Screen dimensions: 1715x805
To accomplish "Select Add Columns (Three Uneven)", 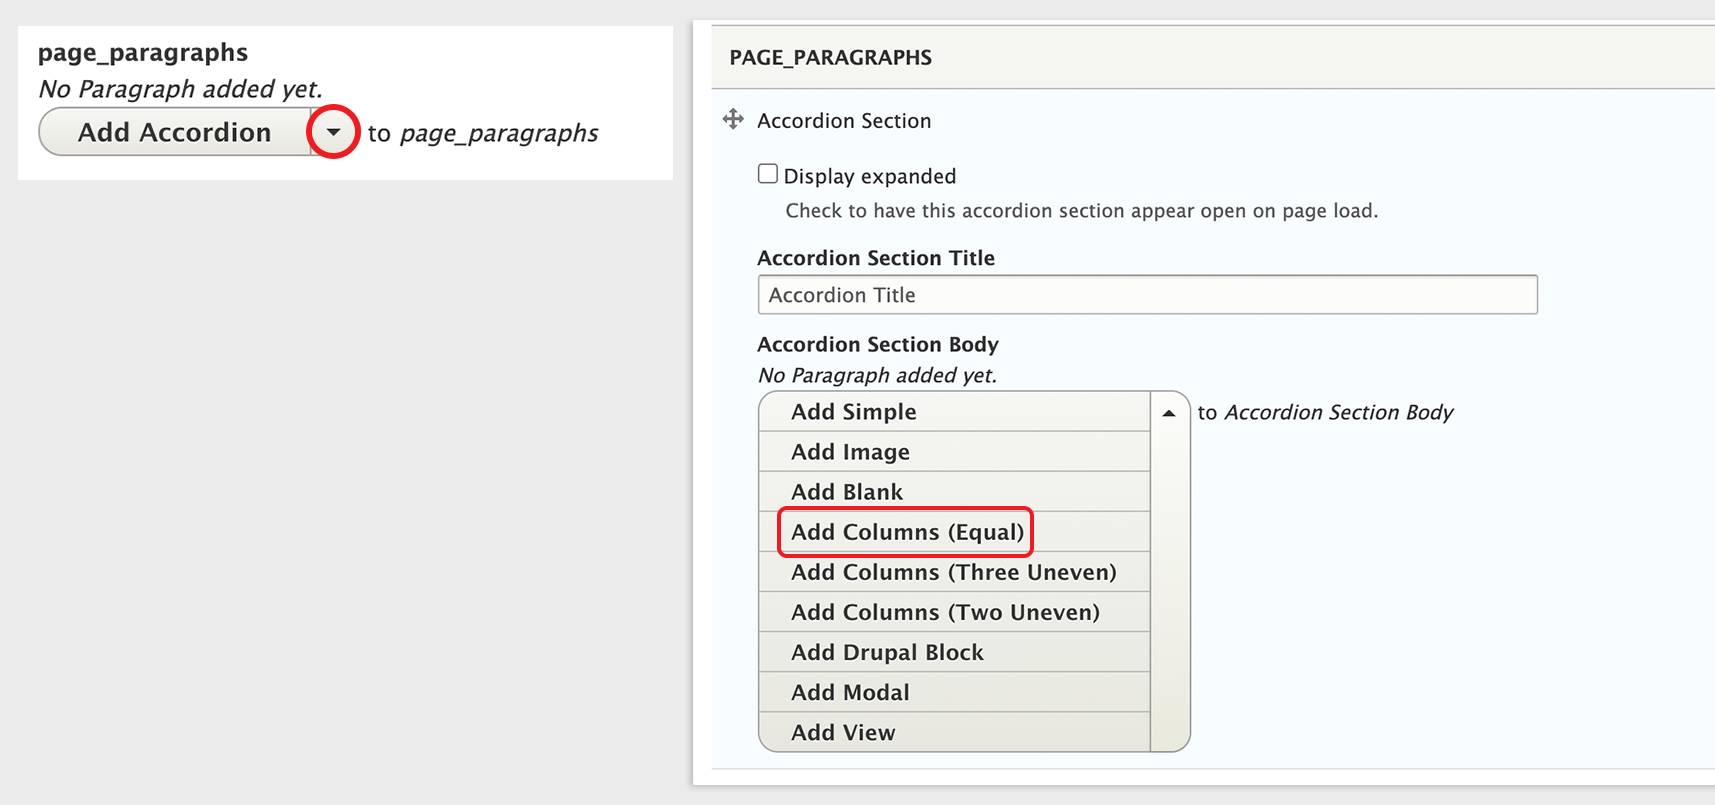I will [955, 572].
